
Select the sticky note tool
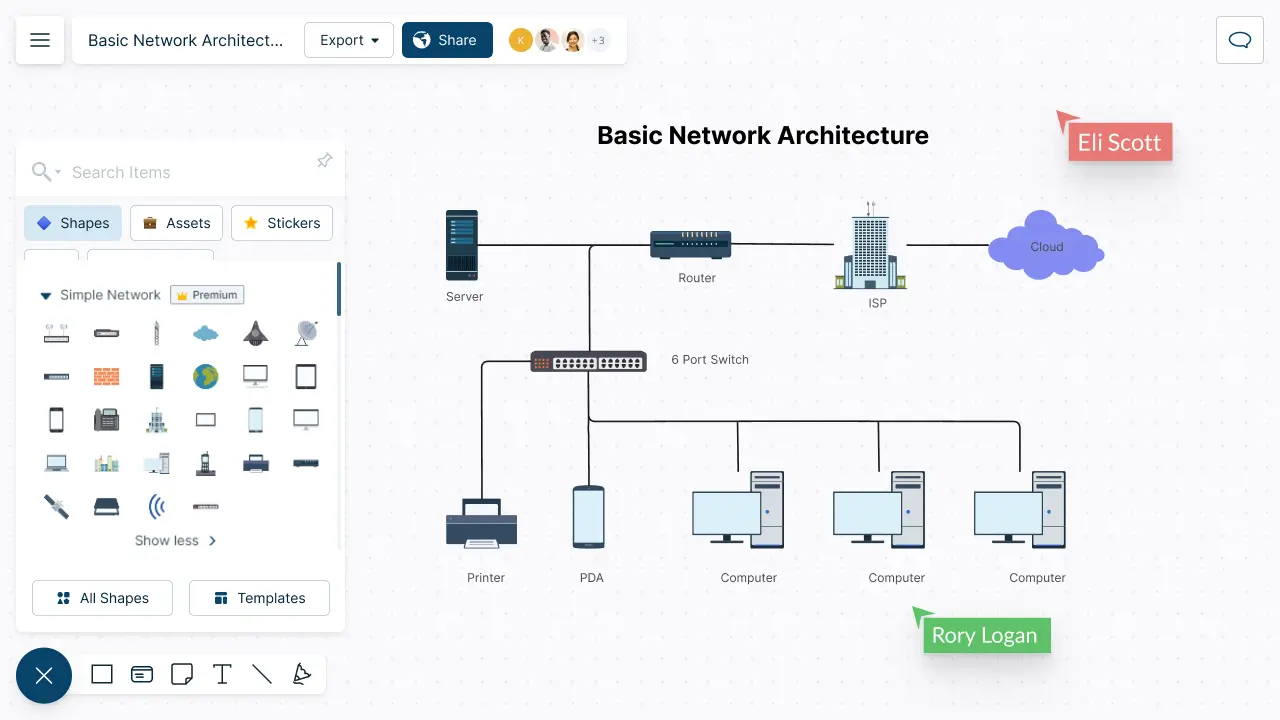click(x=182, y=674)
